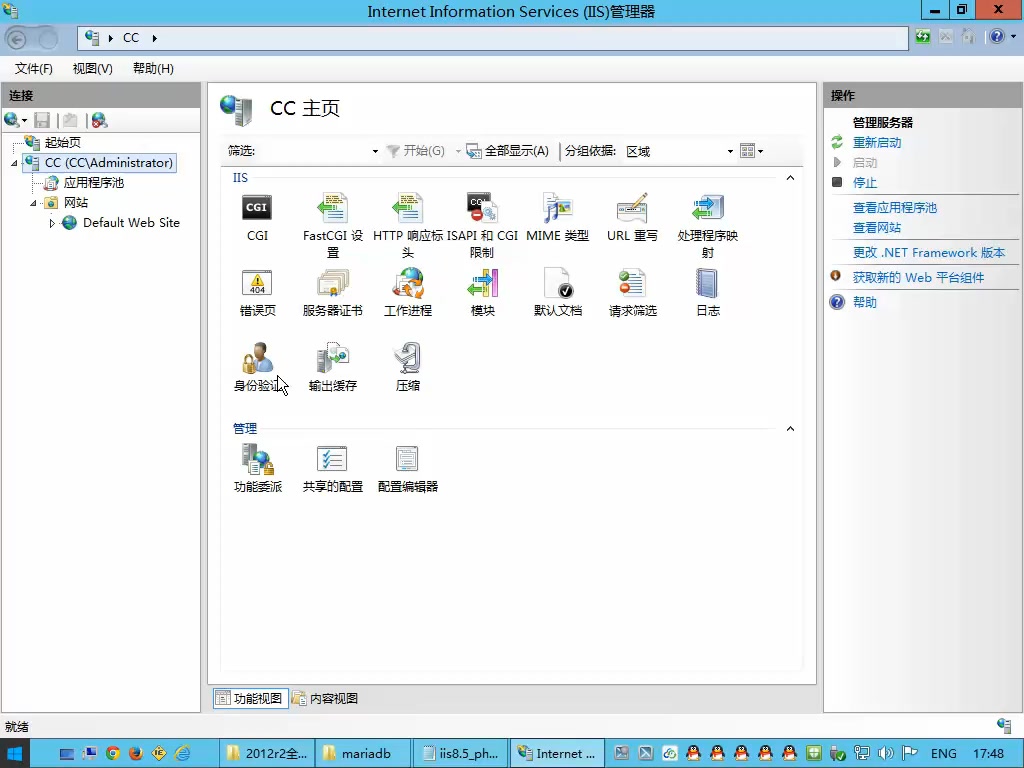Screen dimensions: 1024x768
Task: Open 共享的配置 management icon
Action: click(332, 468)
